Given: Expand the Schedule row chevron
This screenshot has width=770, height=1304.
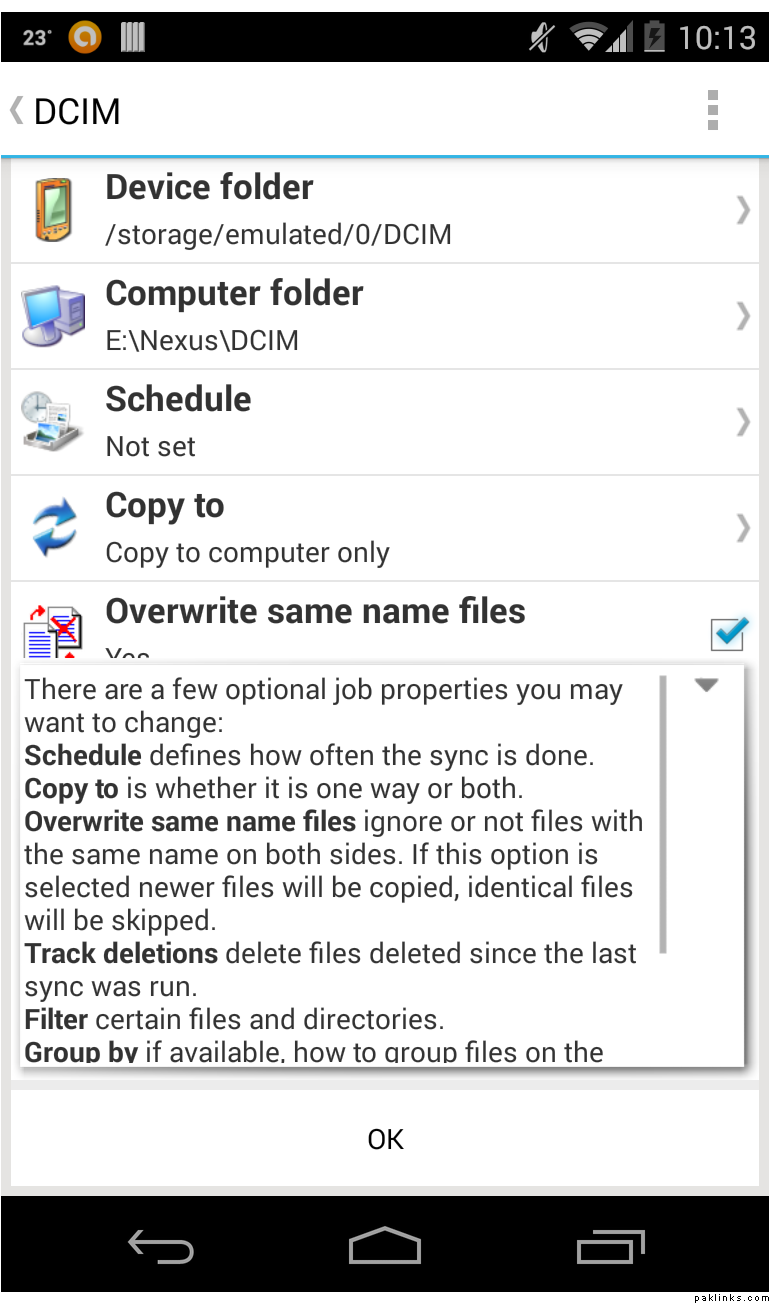Looking at the screenshot, I should 742,422.
